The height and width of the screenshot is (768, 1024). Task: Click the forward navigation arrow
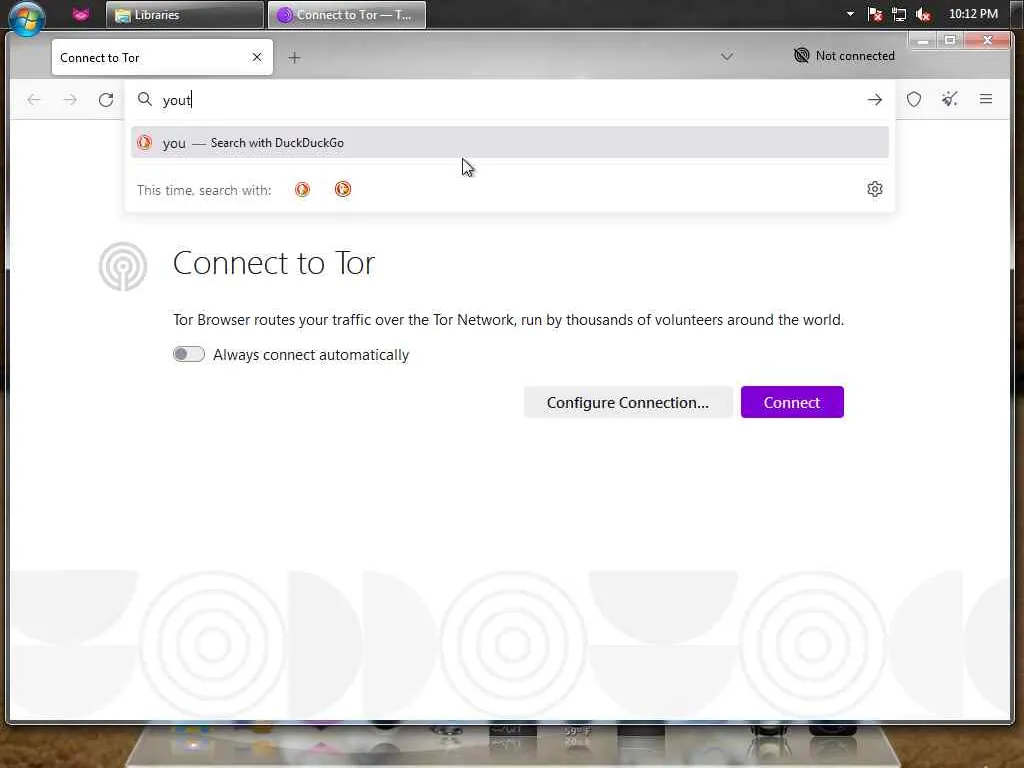pyautogui.click(x=70, y=99)
